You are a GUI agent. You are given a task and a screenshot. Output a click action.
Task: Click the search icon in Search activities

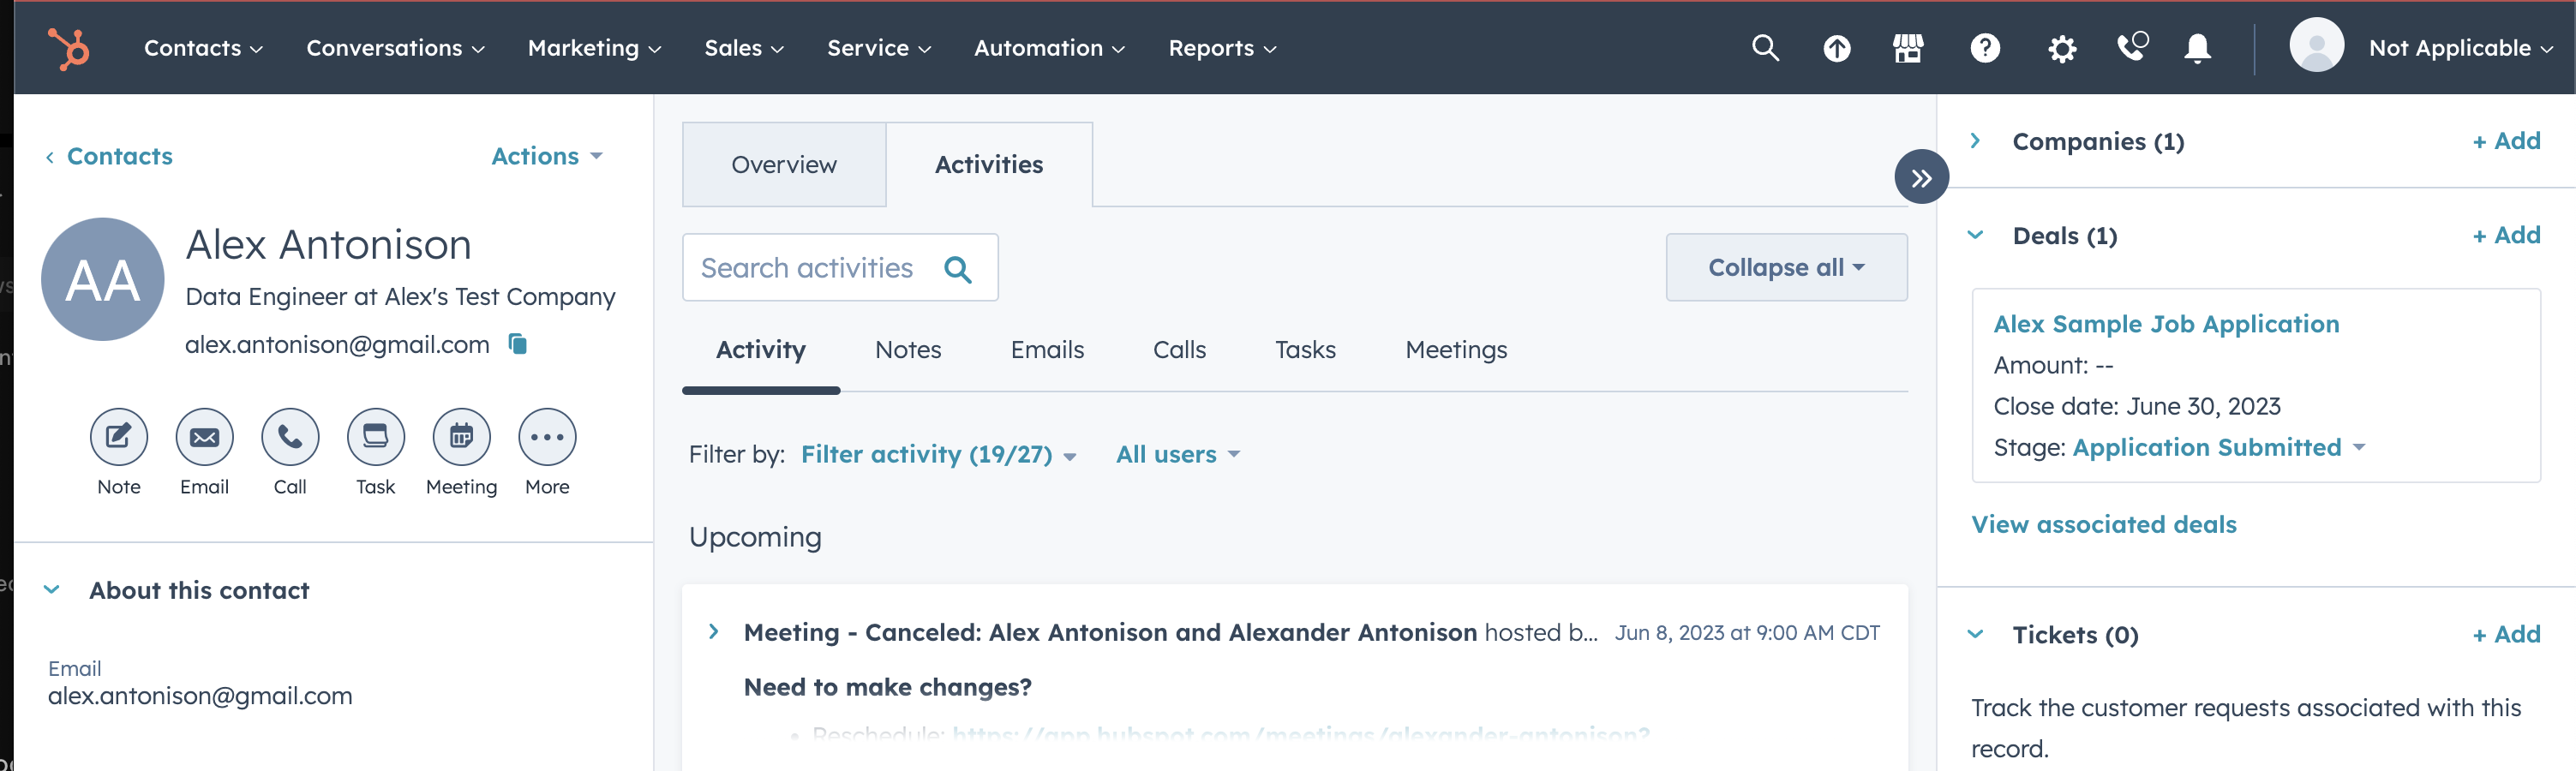click(957, 268)
